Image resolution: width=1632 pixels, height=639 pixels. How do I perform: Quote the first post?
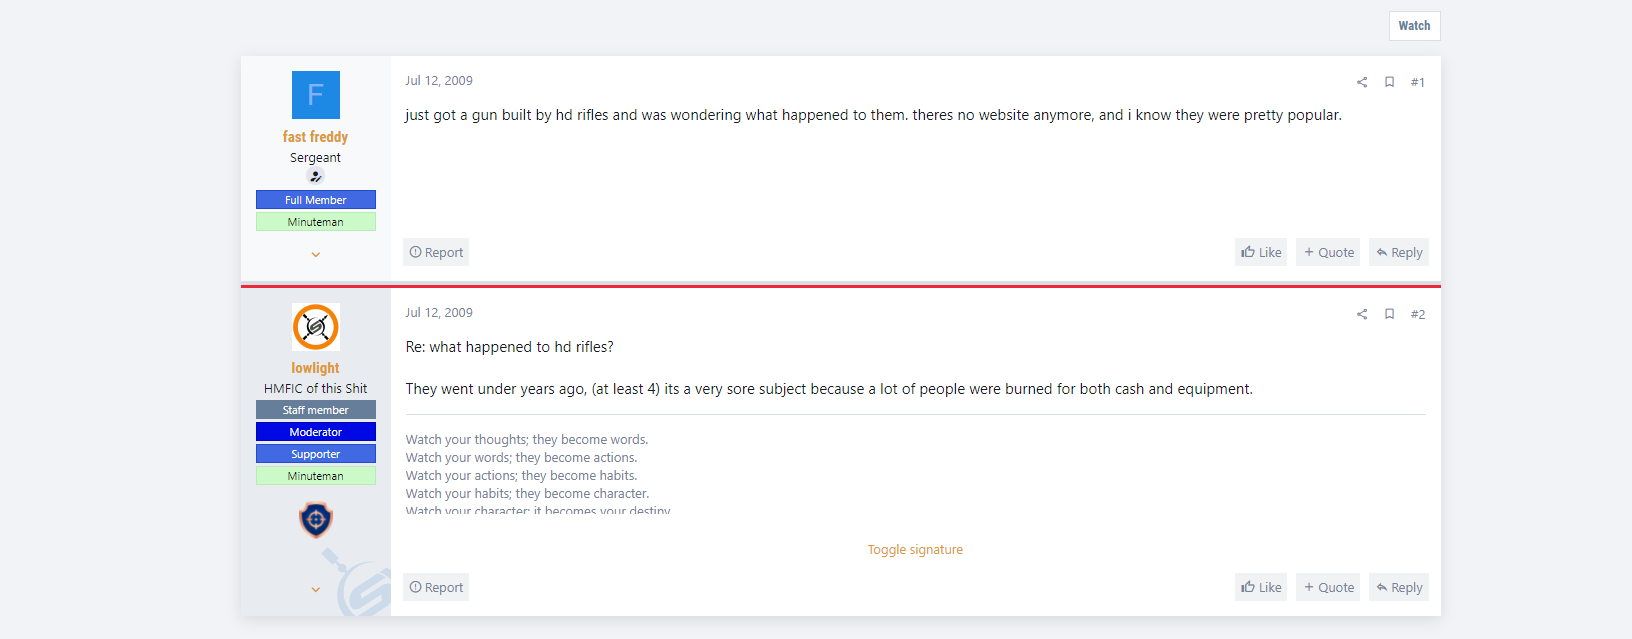coord(1328,252)
